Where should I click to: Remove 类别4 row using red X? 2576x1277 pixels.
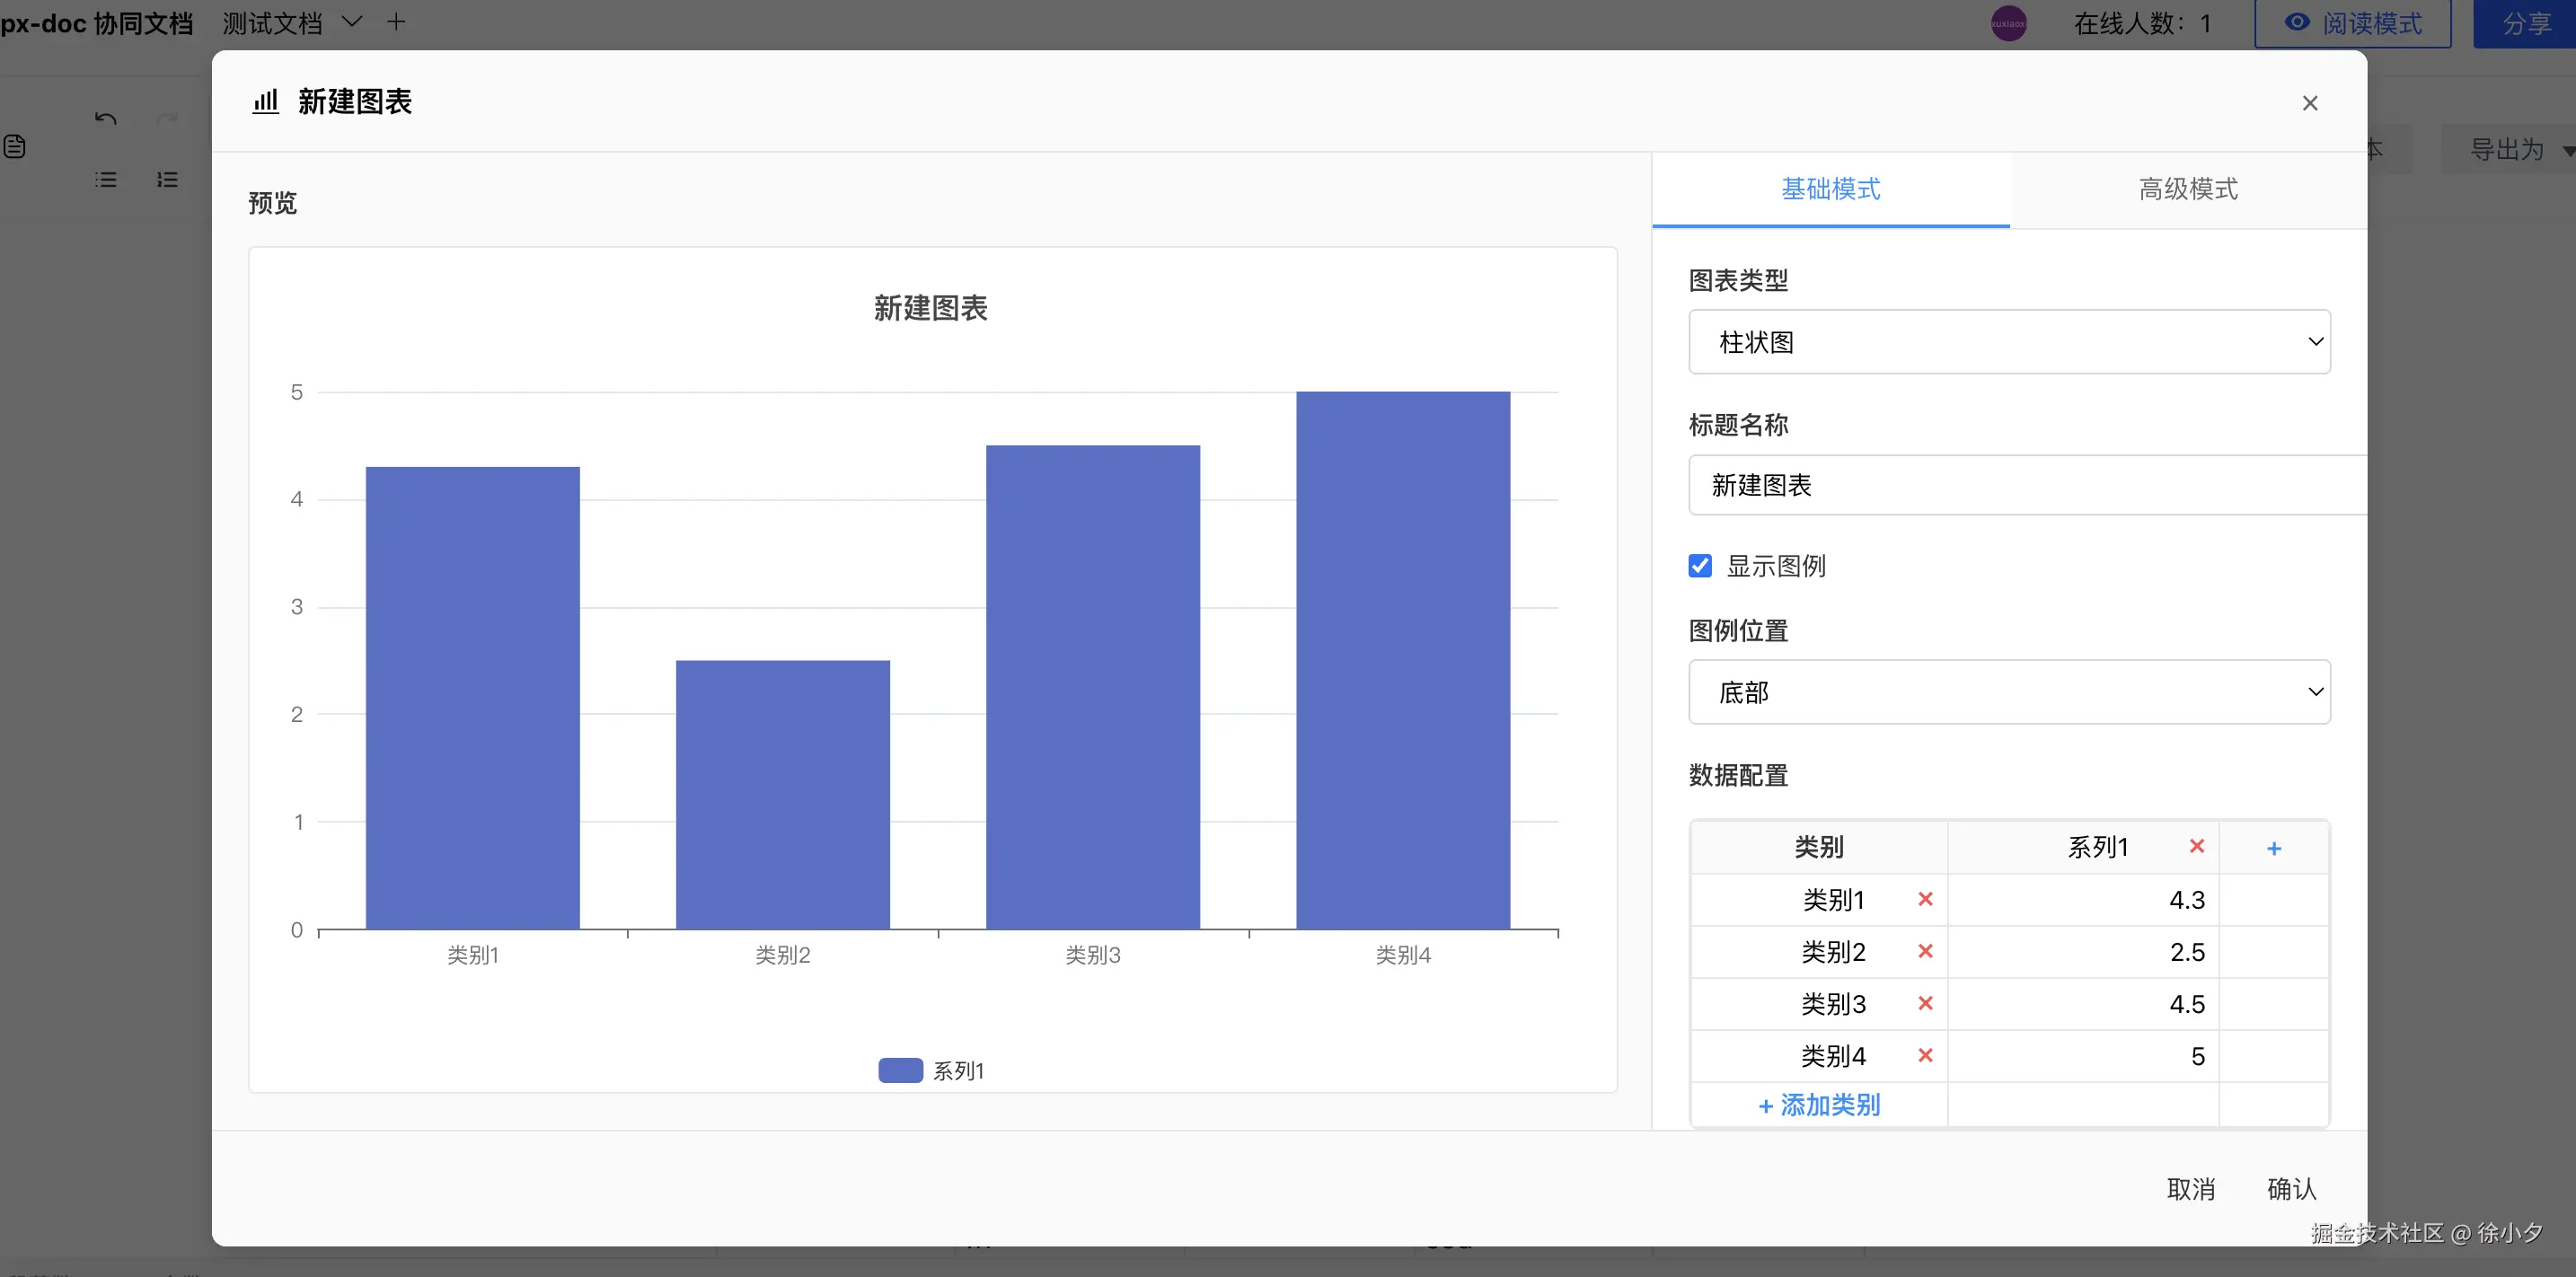(1925, 1055)
